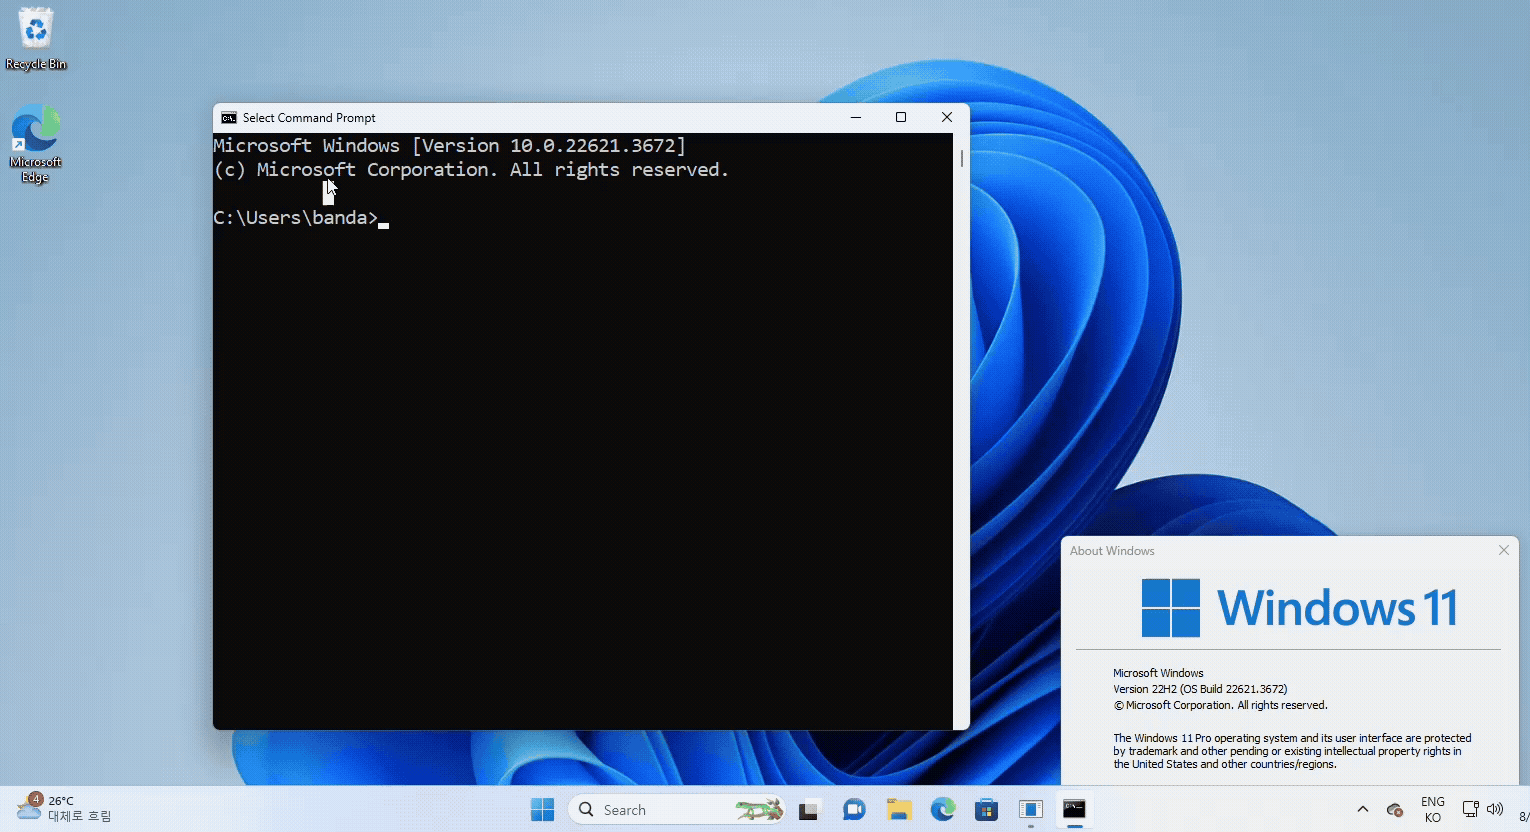The height and width of the screenshot is (832, 1530).
Task: Launch the Chat app from taskbar
Action: 854,810
